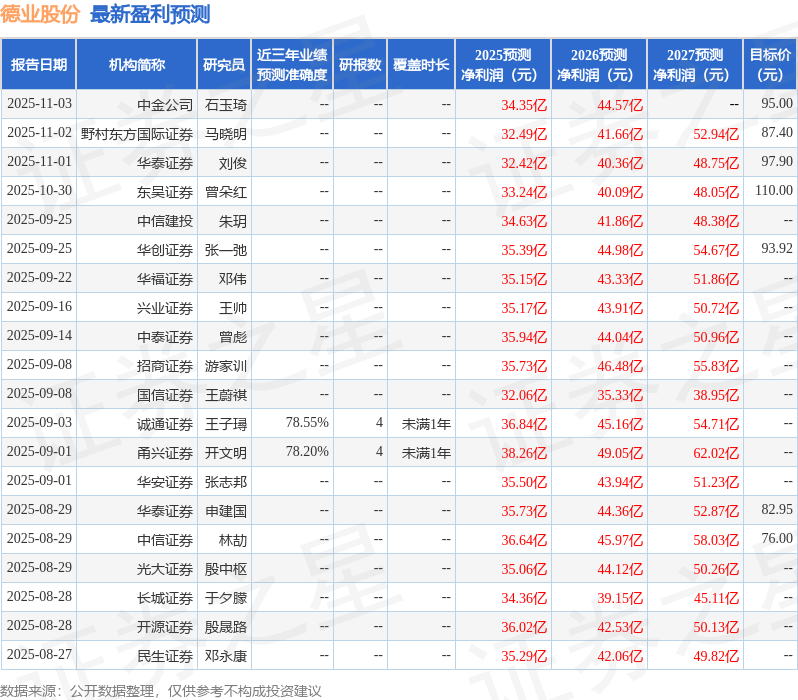The width and height of the screenshot is (798, 700).
Task: Select institution 野村东方国际证券
Action: click(137, 134)
